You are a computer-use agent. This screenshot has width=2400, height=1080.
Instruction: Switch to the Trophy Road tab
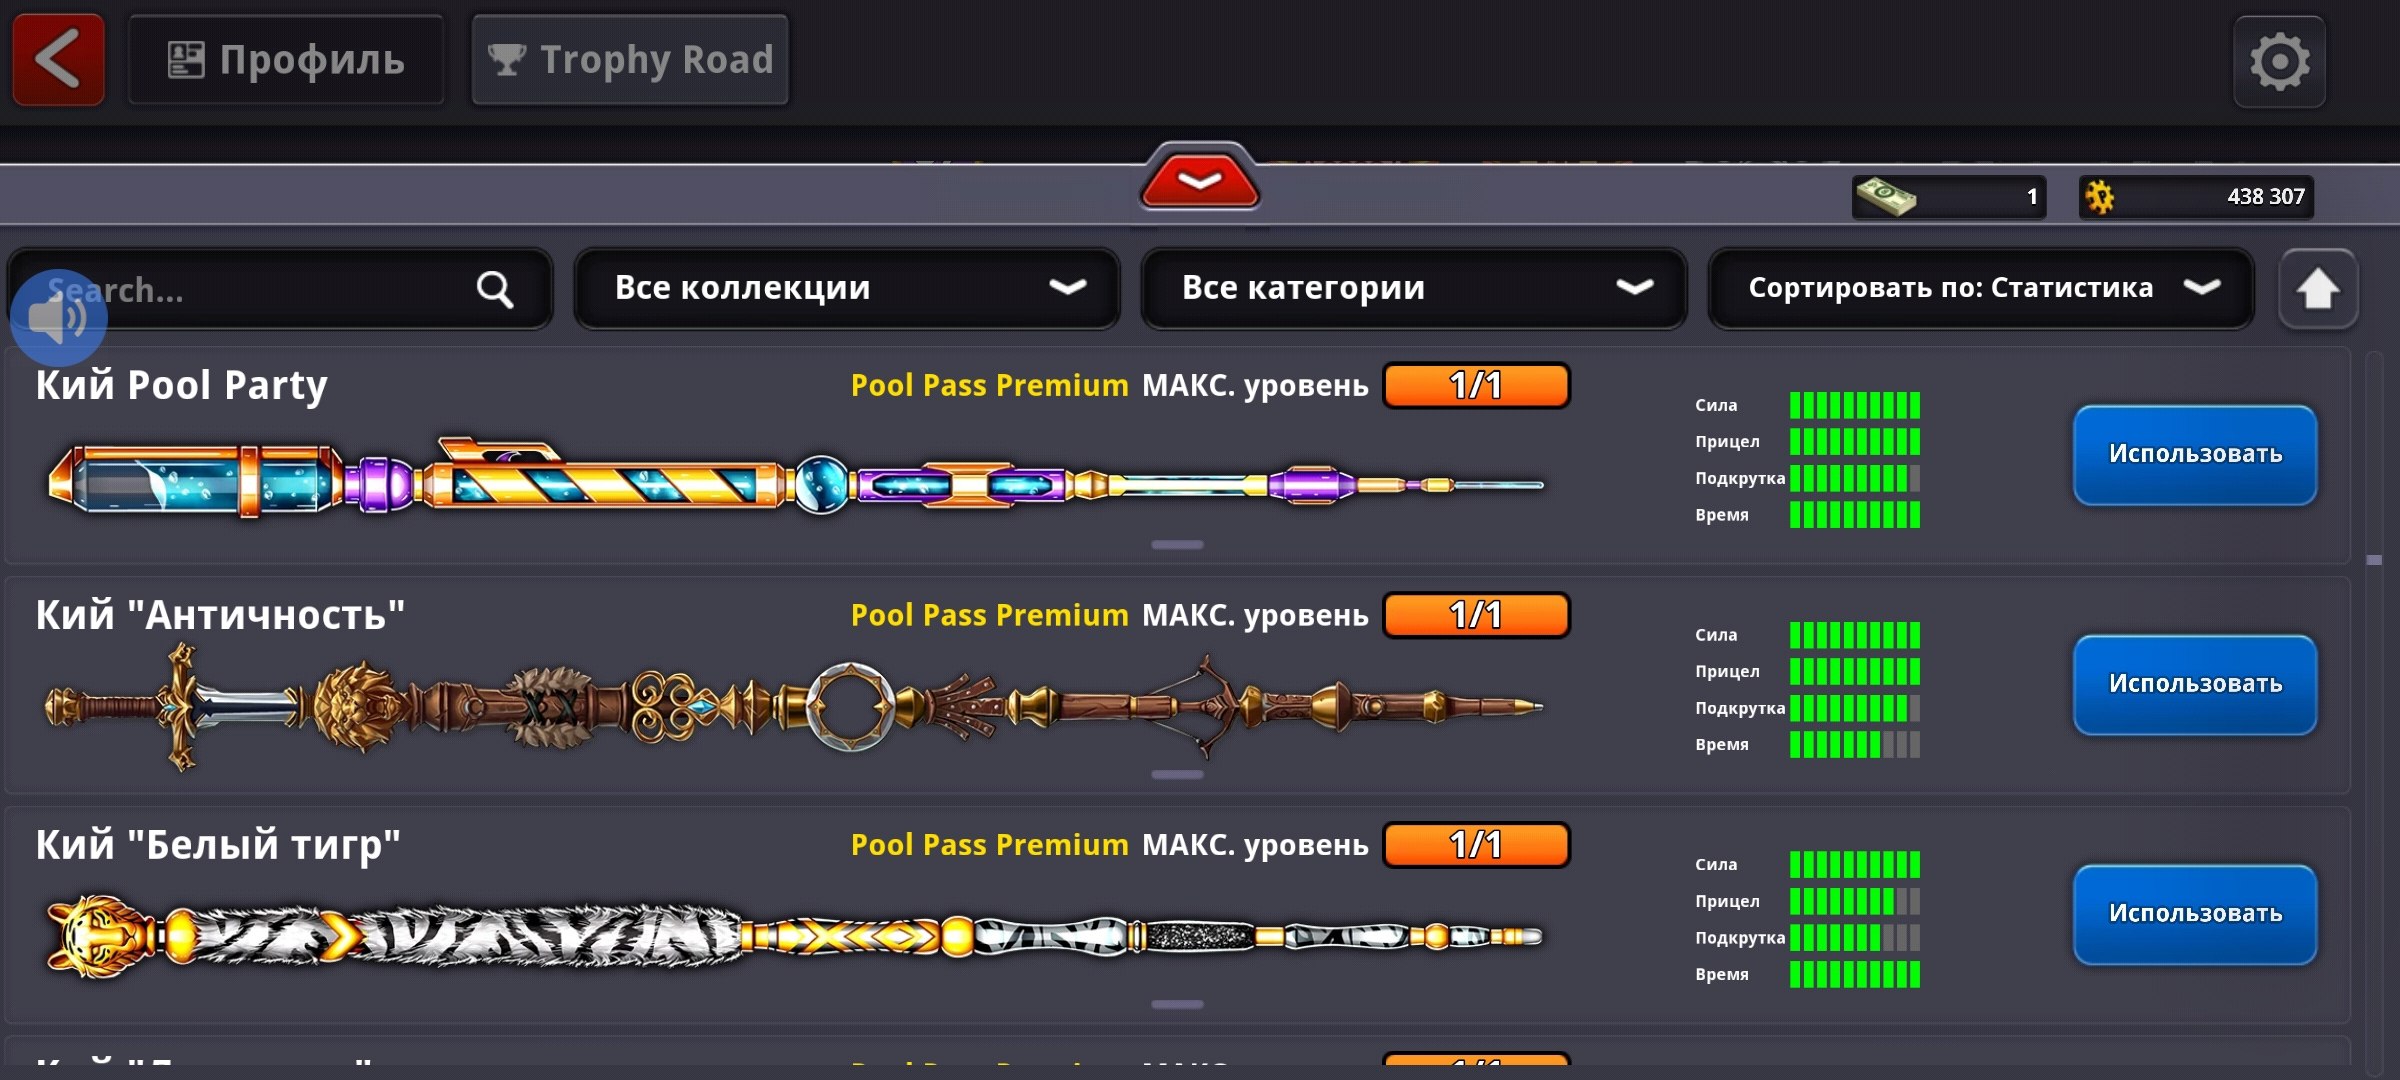click(630, 60)
